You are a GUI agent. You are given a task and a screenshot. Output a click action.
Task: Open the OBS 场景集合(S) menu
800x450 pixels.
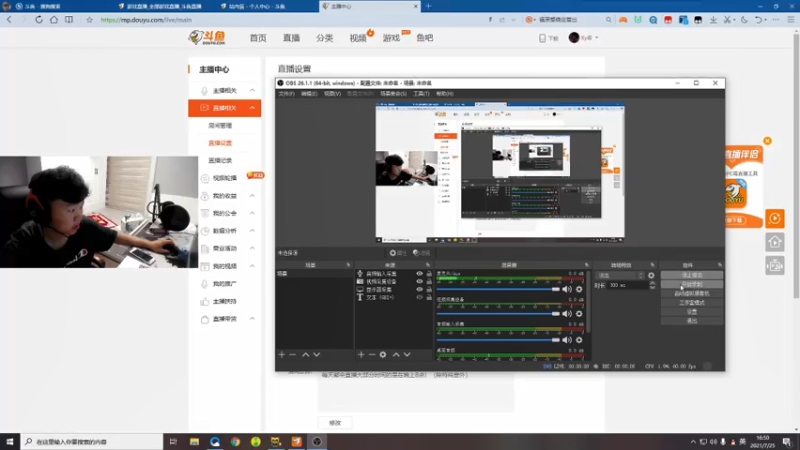coord(393,94)
